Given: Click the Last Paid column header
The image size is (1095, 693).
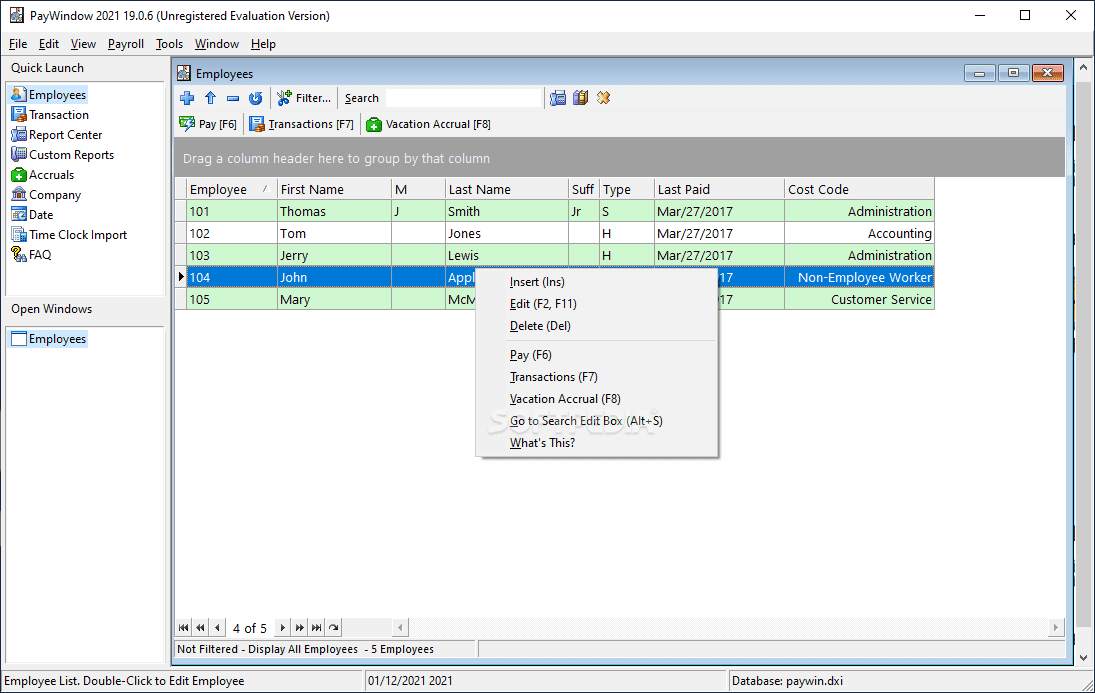Looking at the screenshot, I should click(719, 189).
